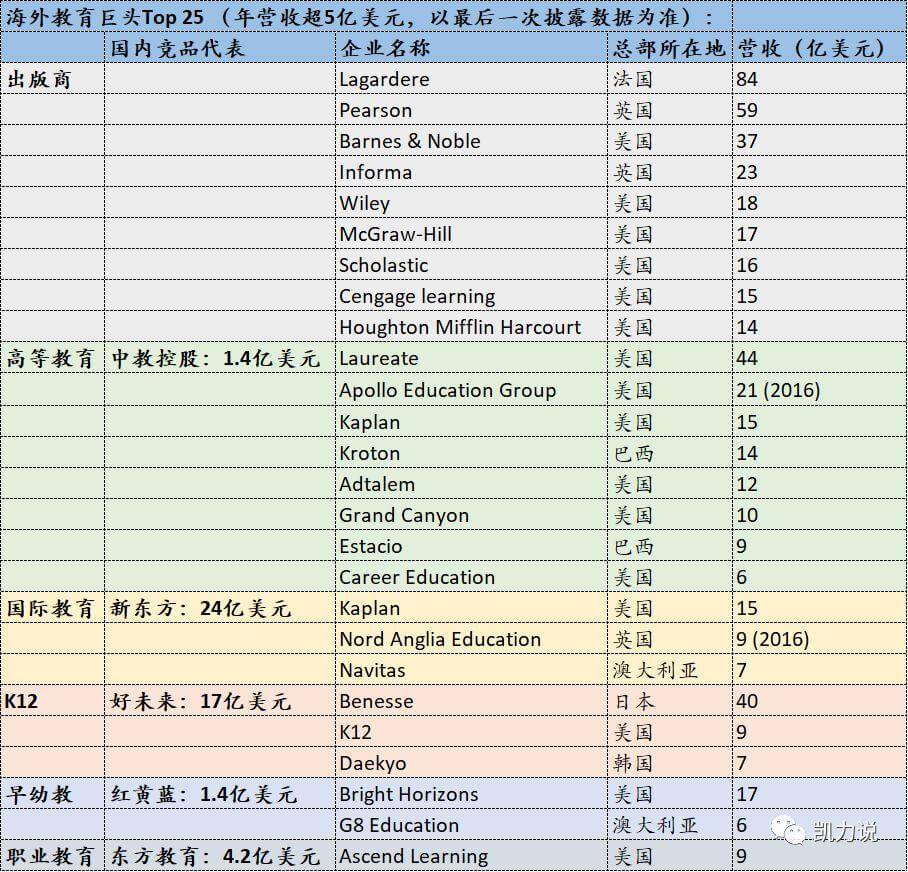Click the company cell 'Lagardere'
This screenshot has width=908, height=872.
tap(471, 79)
